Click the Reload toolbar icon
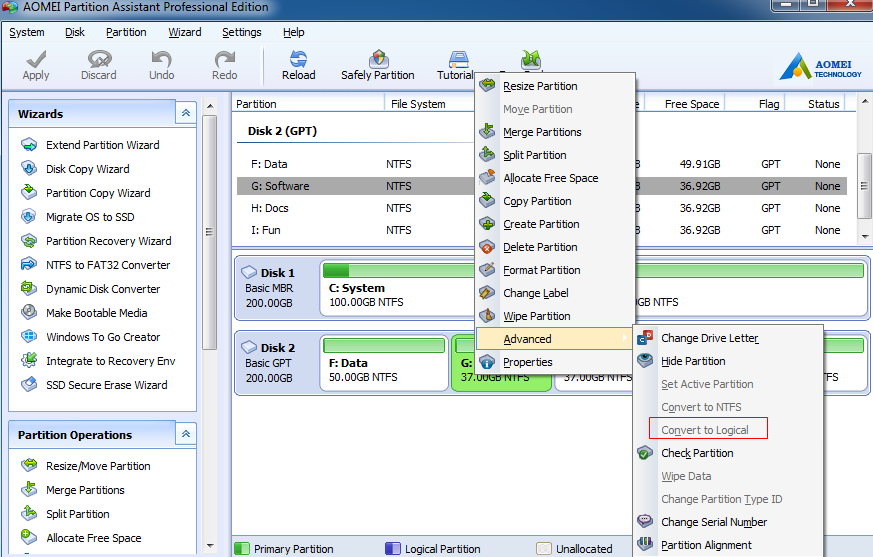The image size is (873, 557). 298,58
